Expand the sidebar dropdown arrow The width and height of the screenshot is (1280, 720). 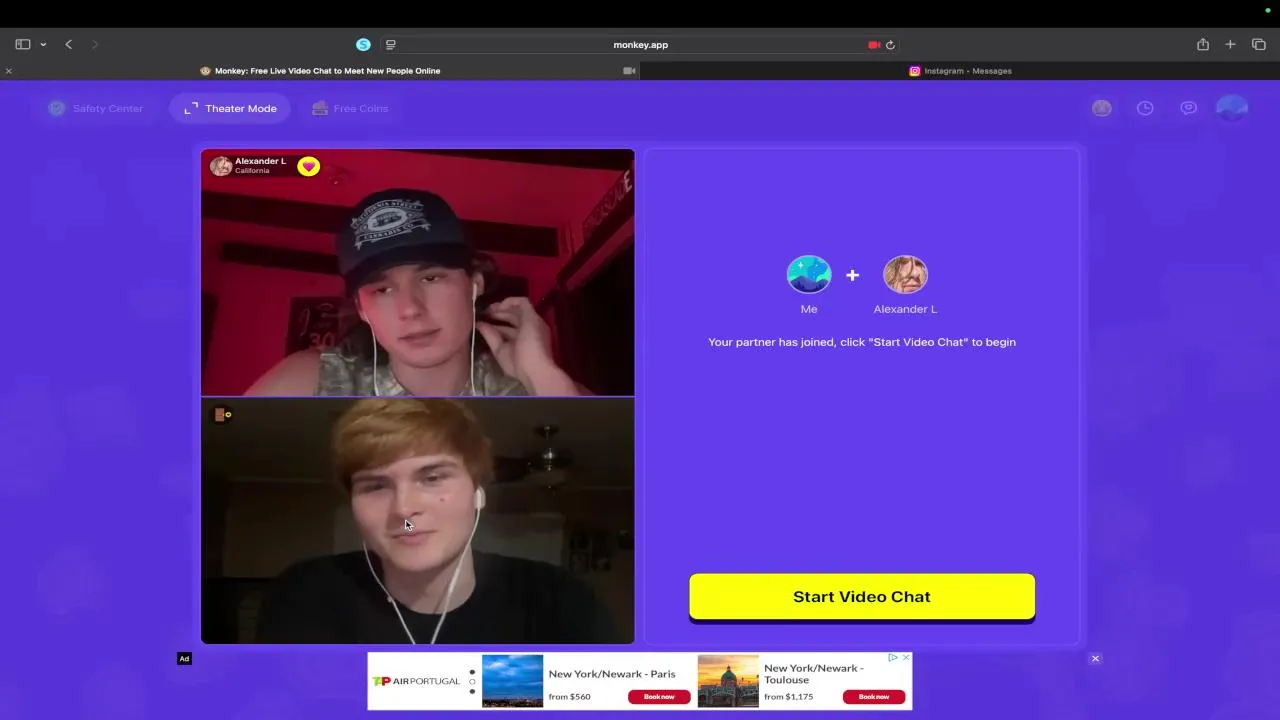point(43,44)
